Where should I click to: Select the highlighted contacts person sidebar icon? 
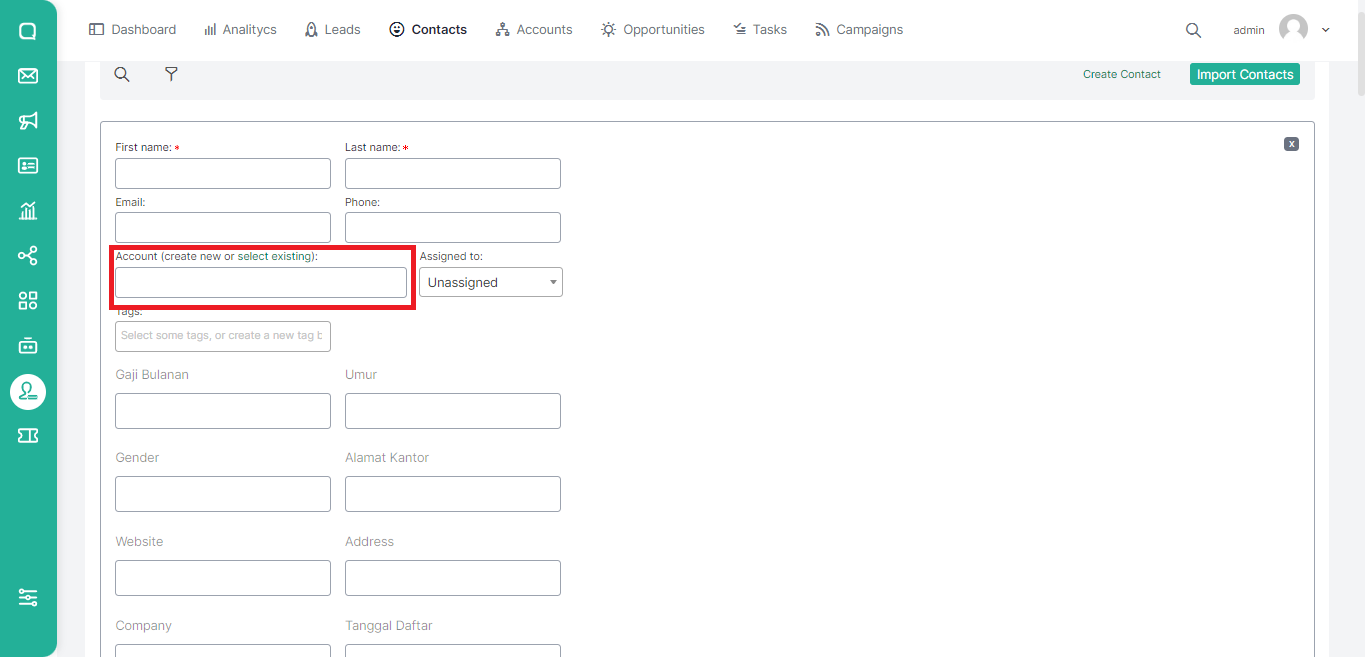pos(28,391)
